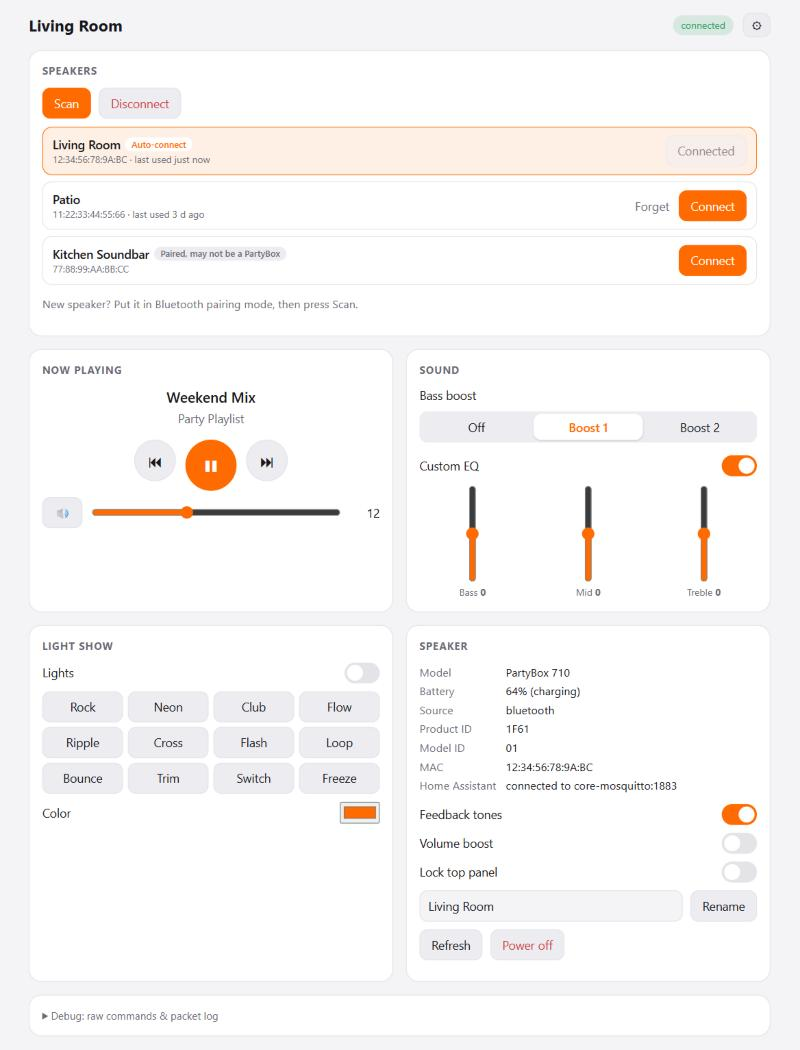The image size is (800, 1050).
Task: Select Boost 1 bass option
Action: 588,427
